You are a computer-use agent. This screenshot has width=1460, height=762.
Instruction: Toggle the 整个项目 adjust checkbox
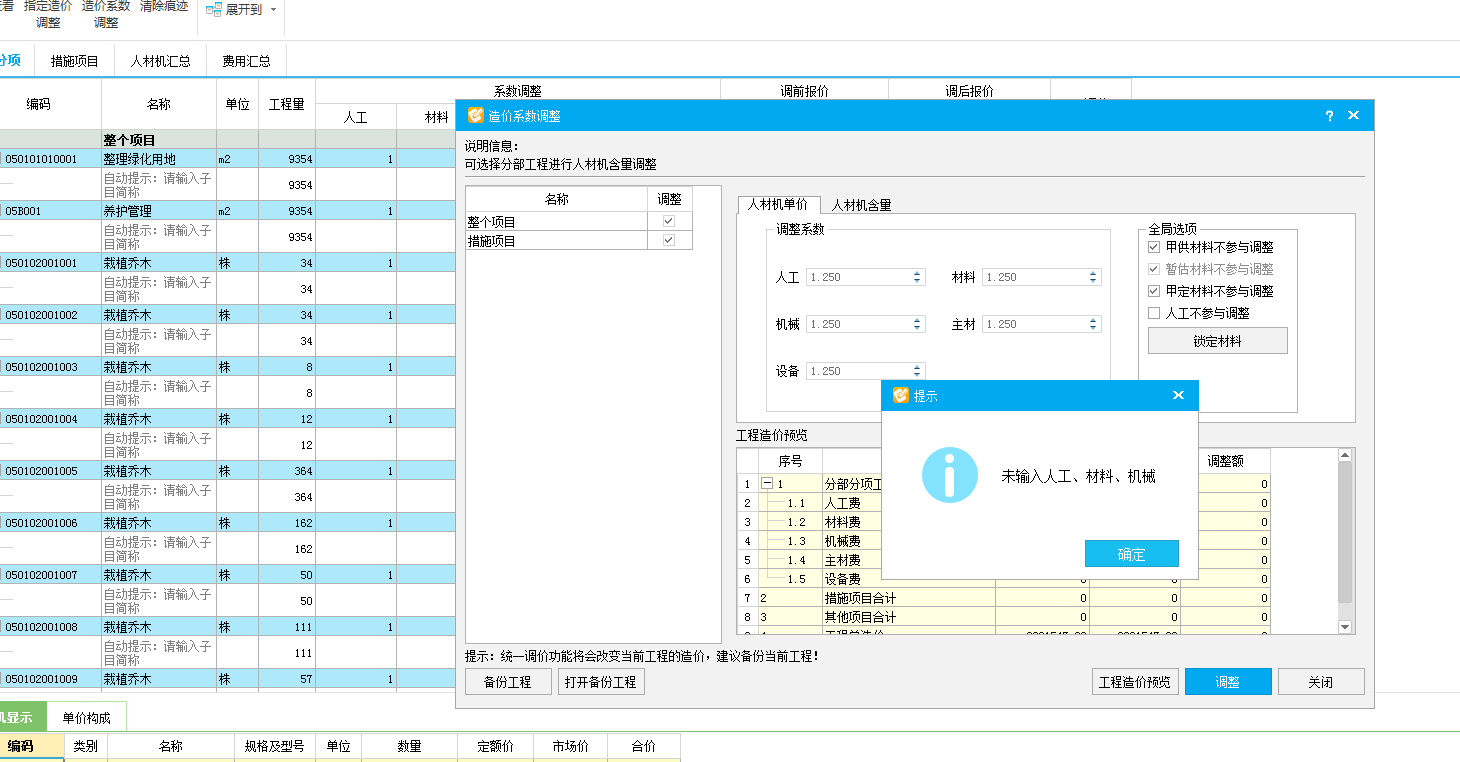point(669,221)
